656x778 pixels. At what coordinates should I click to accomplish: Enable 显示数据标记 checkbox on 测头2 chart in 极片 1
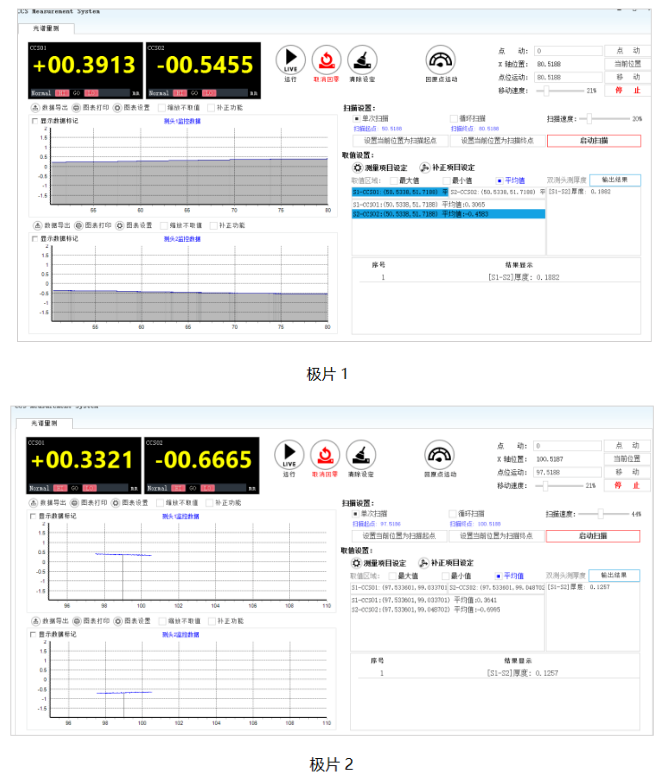(x=35, y=239)
